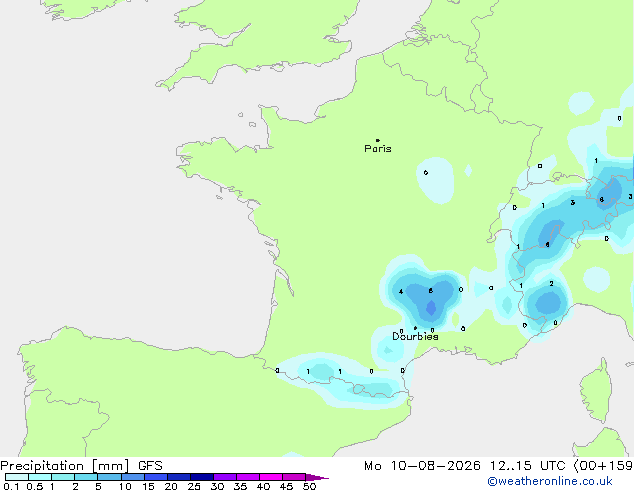Select the 40–45 mm magenta legend swatch
634x490 pixels.
point(271,477)
